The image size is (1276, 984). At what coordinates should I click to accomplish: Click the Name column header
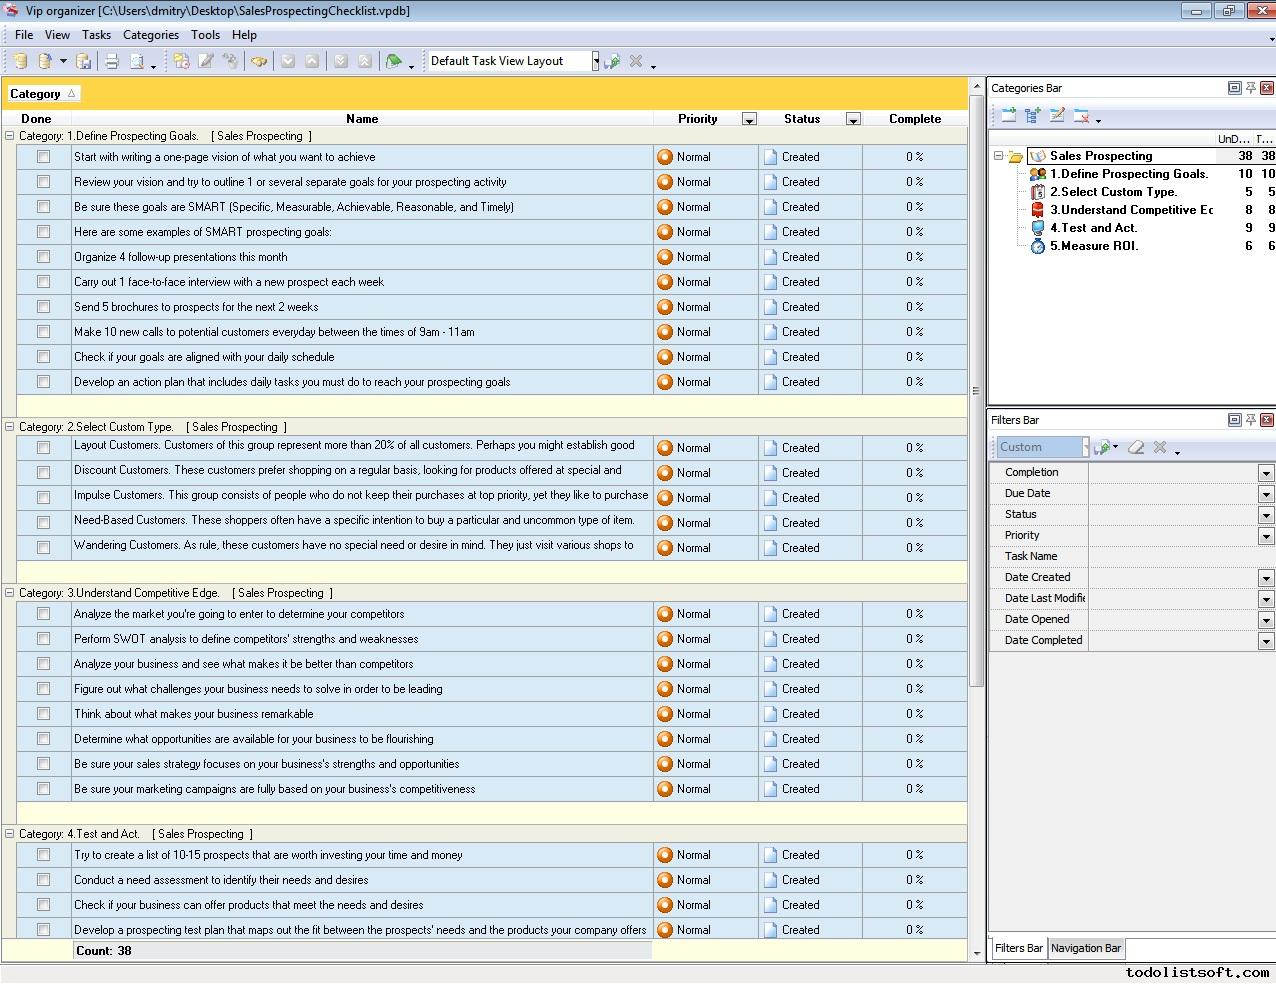click(x=361, y=119)
